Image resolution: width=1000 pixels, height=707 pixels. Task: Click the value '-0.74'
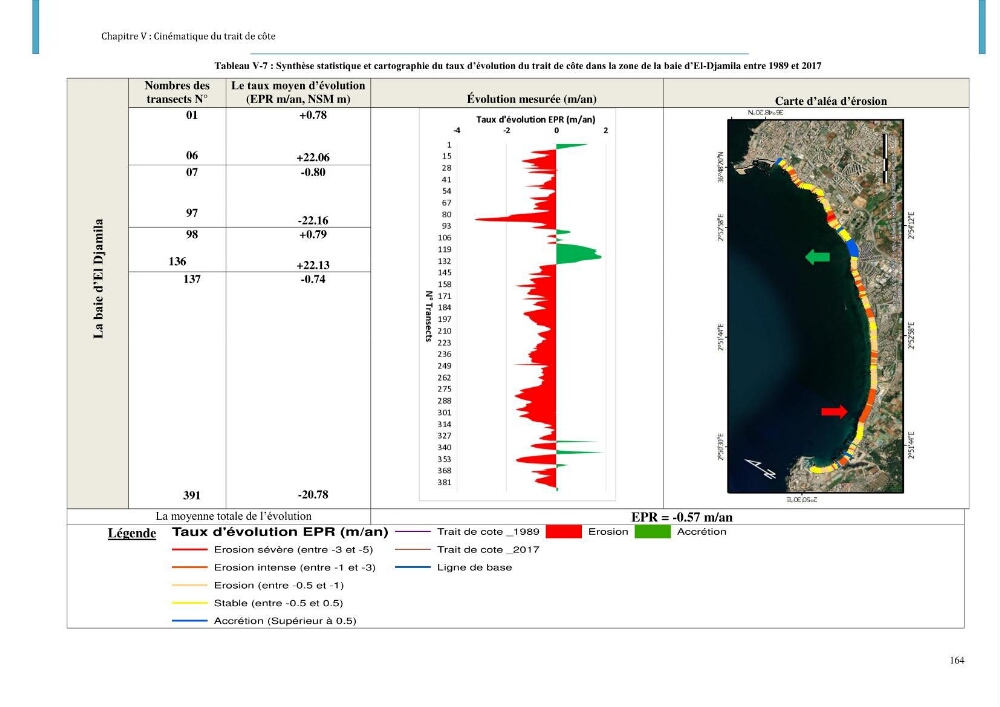tap(313, 279)
